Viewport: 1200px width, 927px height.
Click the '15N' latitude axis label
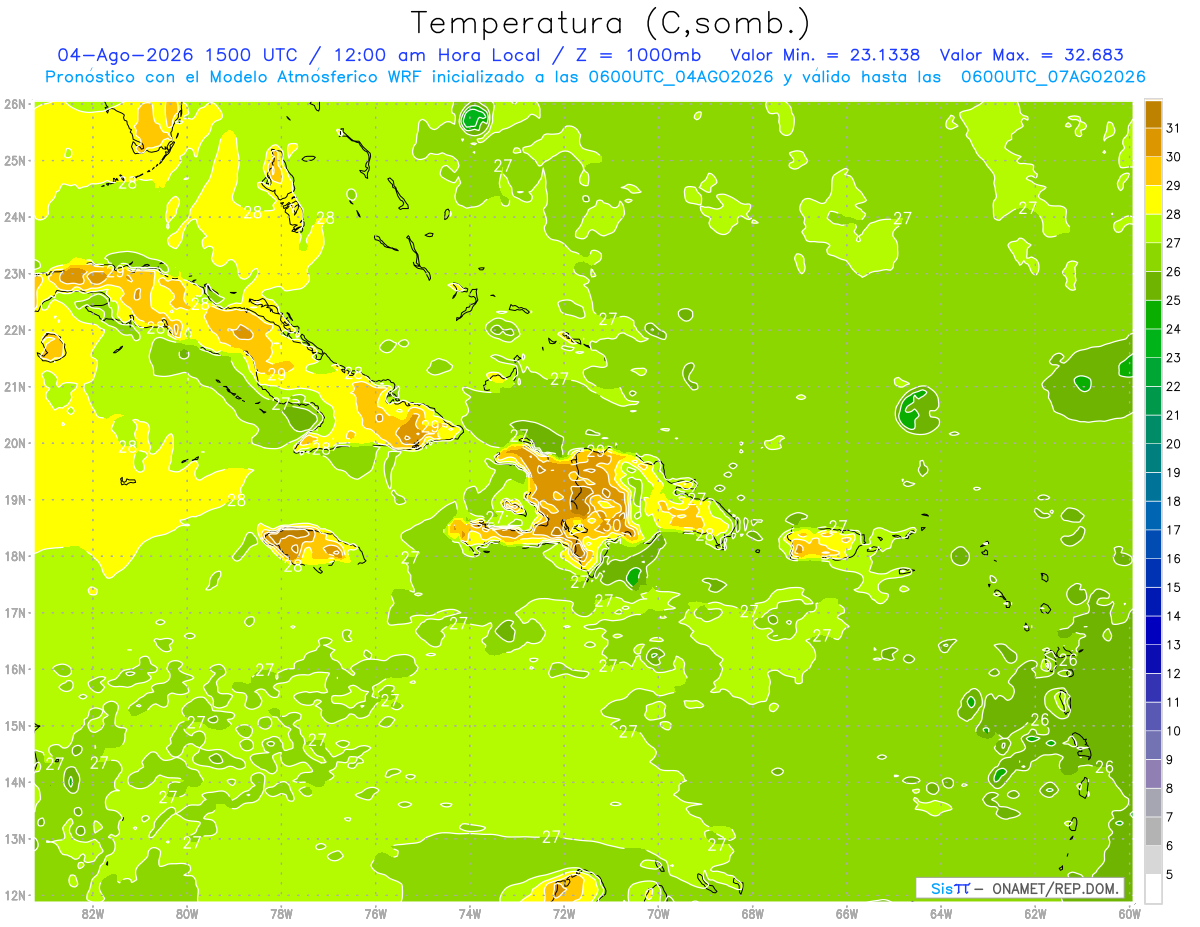click(14, 725)
